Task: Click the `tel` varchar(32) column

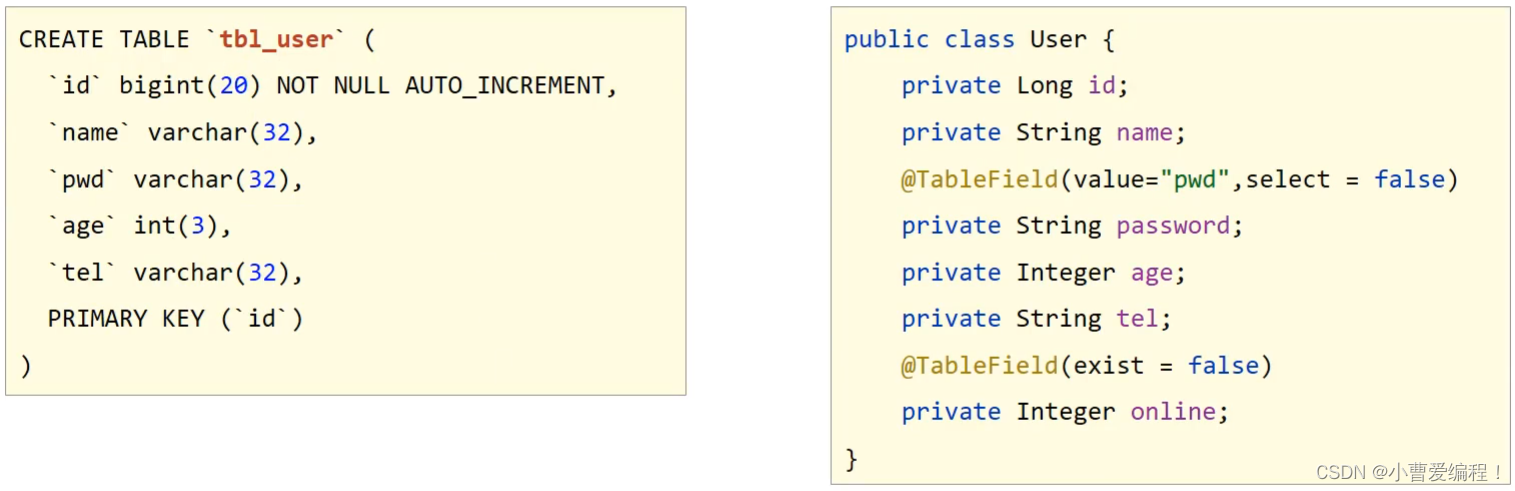Action: [175, 272]
